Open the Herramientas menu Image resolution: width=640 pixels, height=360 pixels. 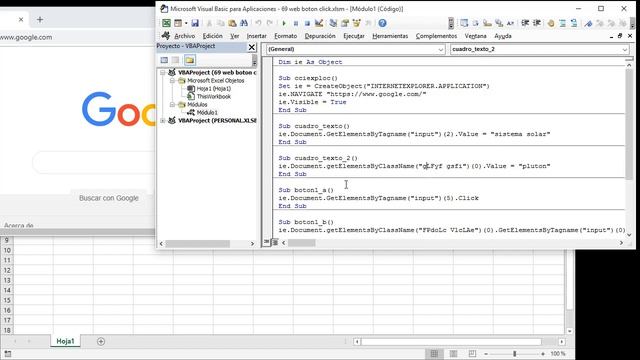(390, 36)
